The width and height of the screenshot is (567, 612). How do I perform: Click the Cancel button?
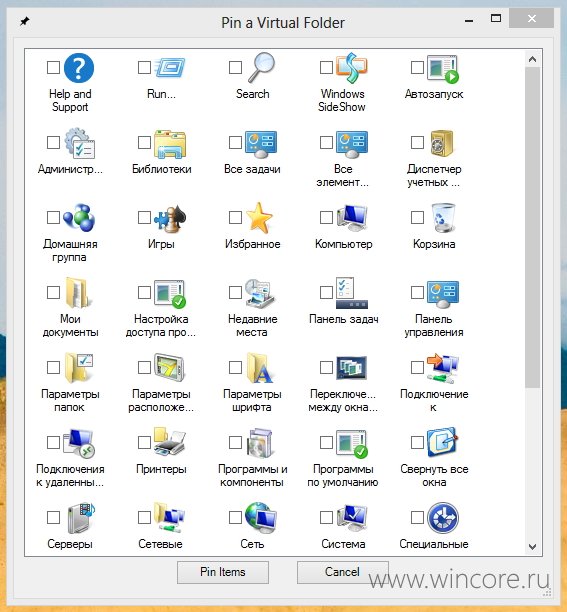[342, 572]
